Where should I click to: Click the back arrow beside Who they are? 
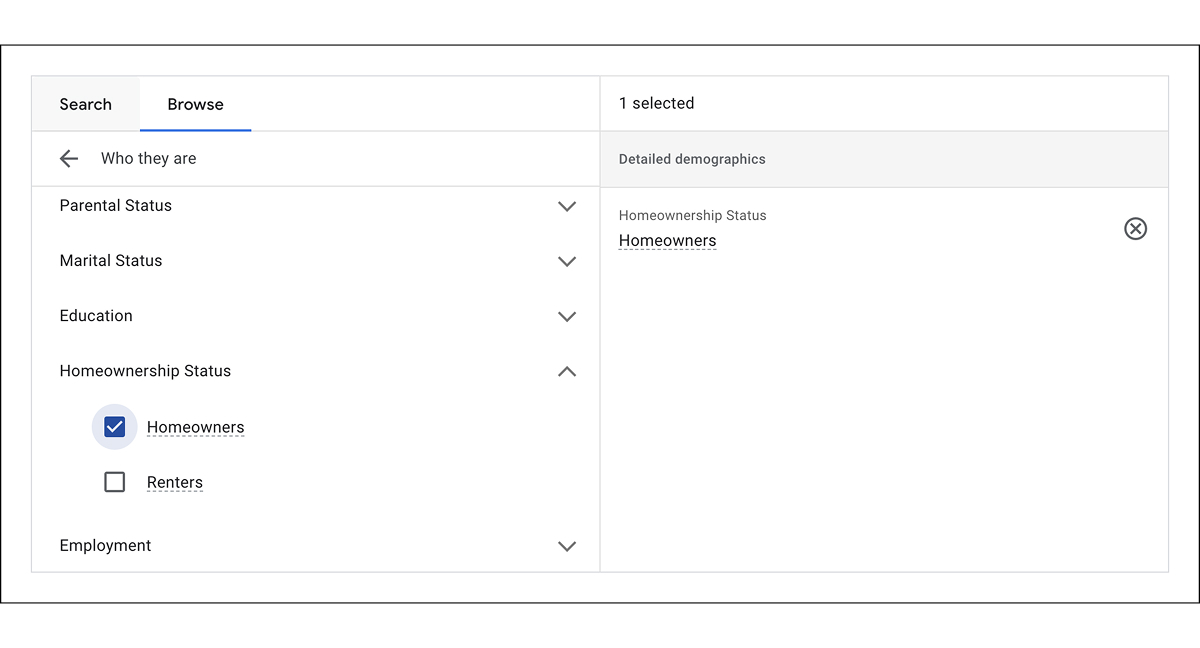point(69,158)
